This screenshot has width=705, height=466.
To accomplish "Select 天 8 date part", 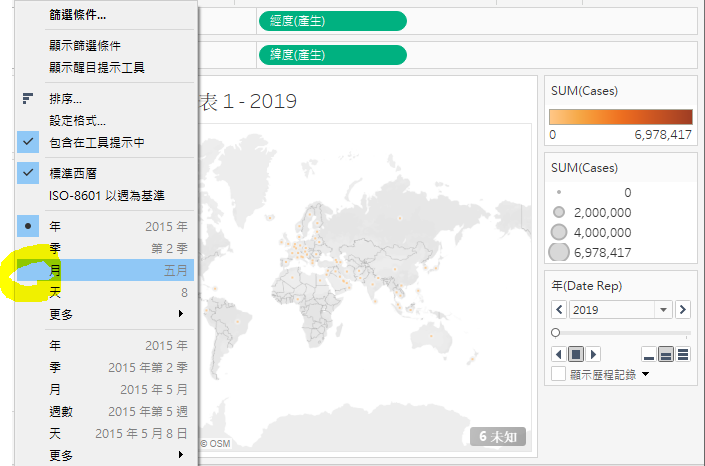I will pyautogui.click(x=106, y=292).
